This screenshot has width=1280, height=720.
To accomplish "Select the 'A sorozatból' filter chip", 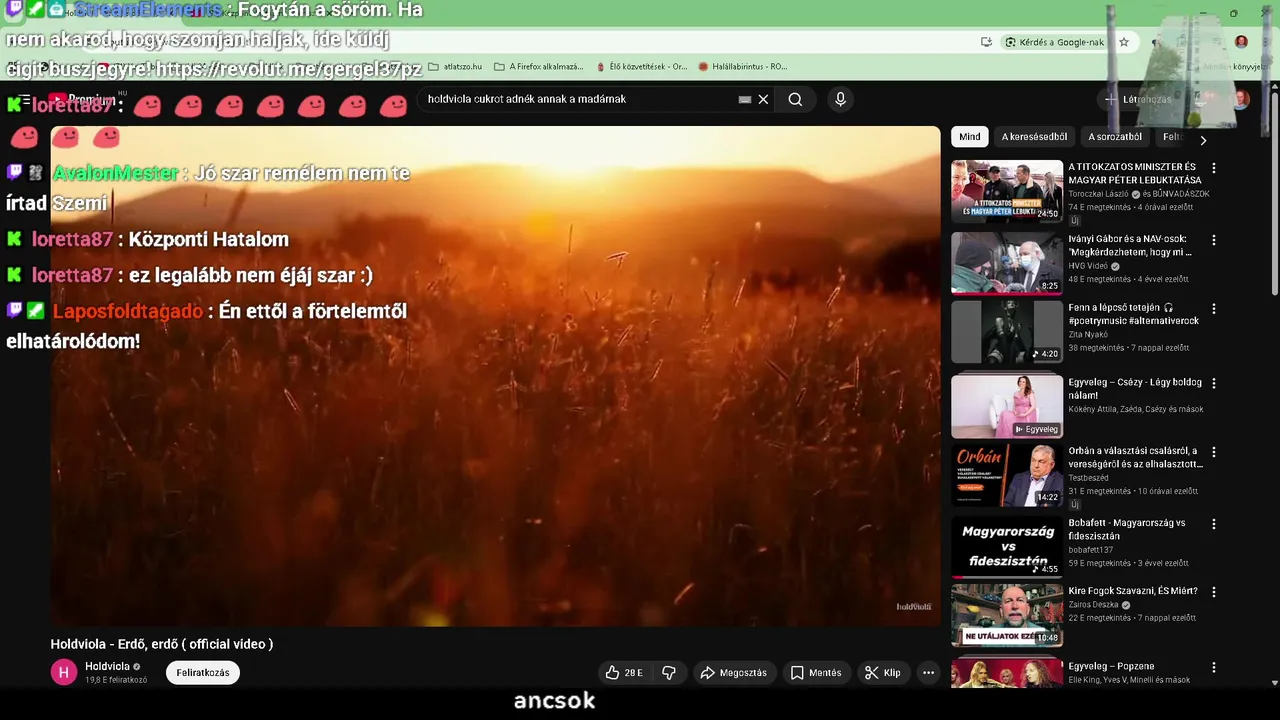I will pos(1114,137).
